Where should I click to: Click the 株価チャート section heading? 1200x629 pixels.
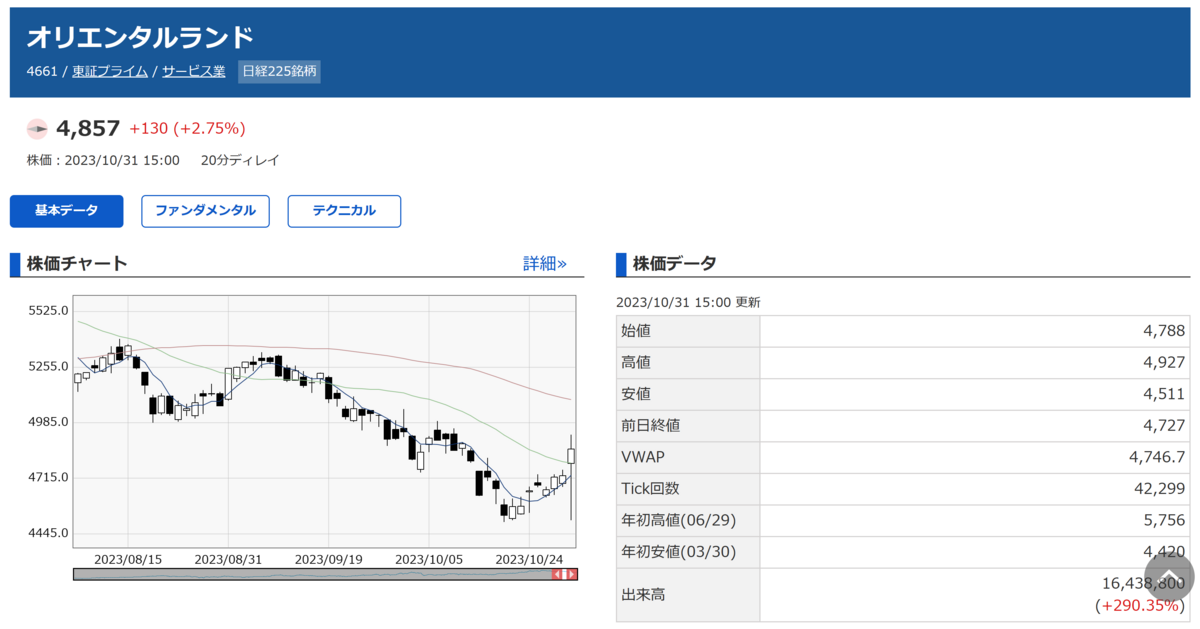tap(77, 264)
